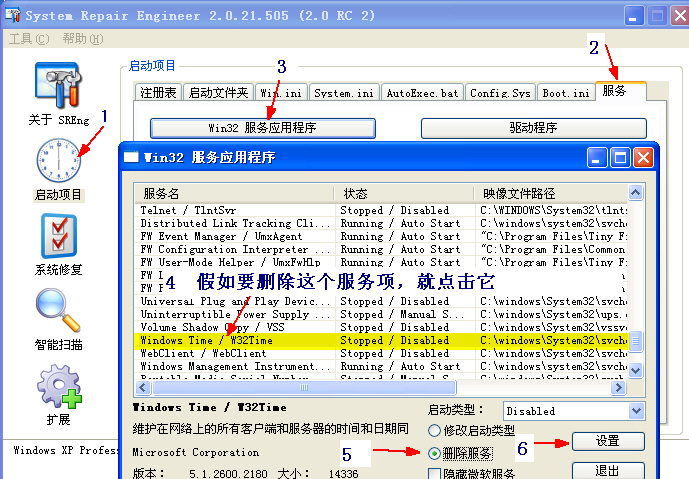Select the FW Event Manager / UmxAgent row
Screen dimensions: 689x479
tap(381, 236)
